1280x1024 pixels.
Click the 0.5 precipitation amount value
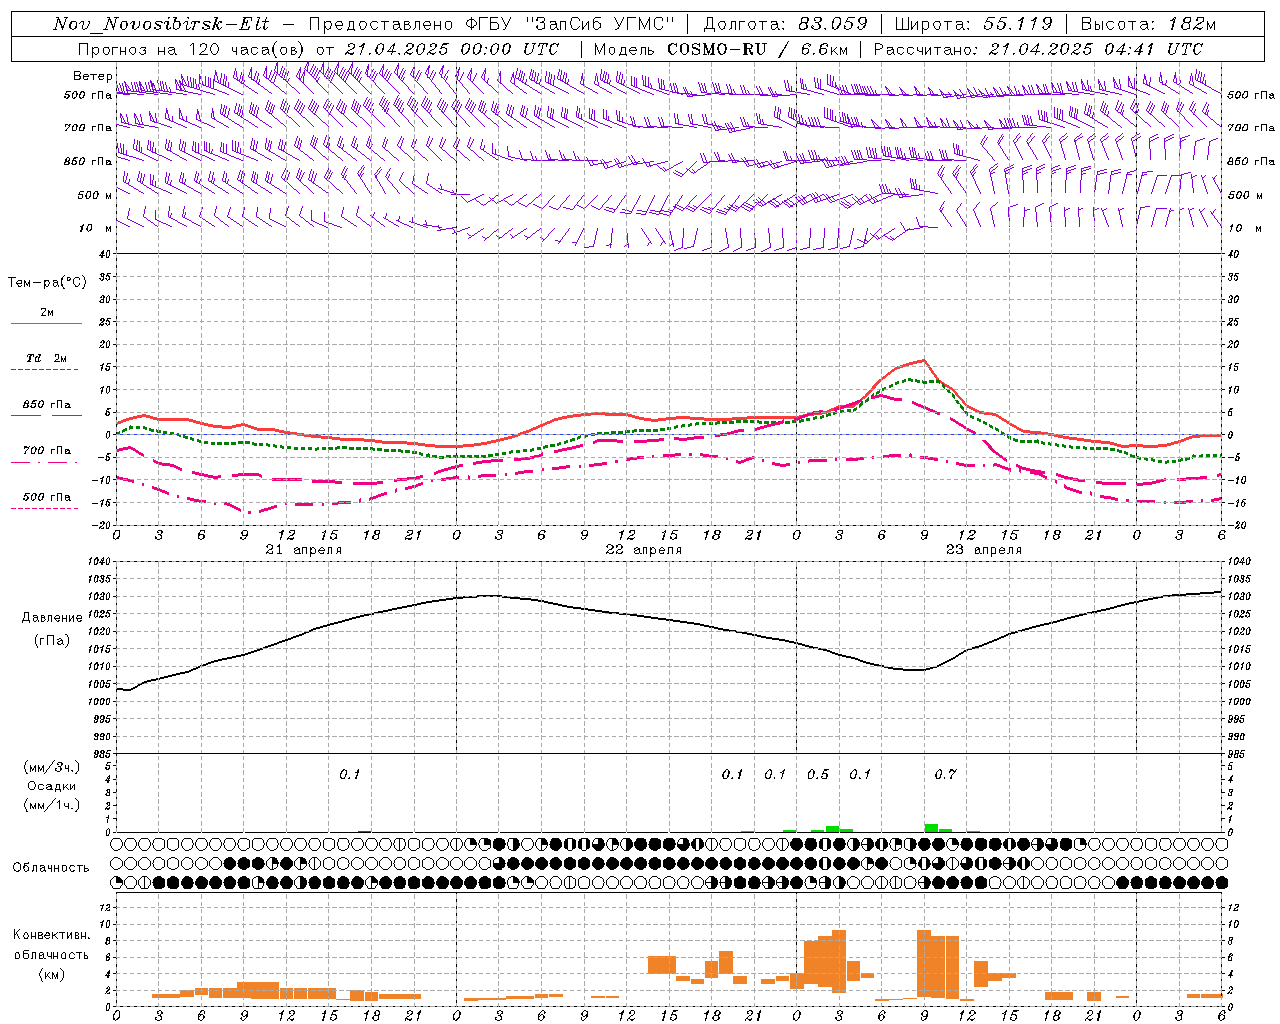coord(818,774)
